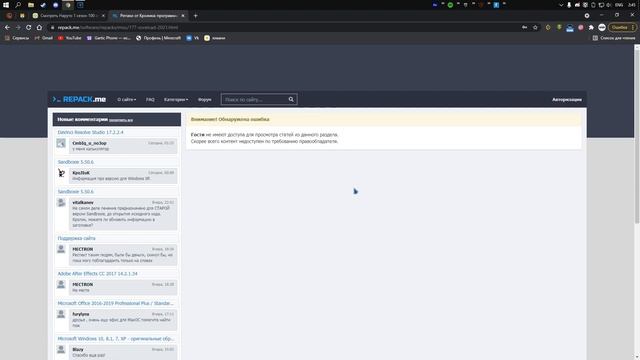Close the Наруто tab
Image resolution: width=640 pixels, height=360 pixels.
(103, 16)
